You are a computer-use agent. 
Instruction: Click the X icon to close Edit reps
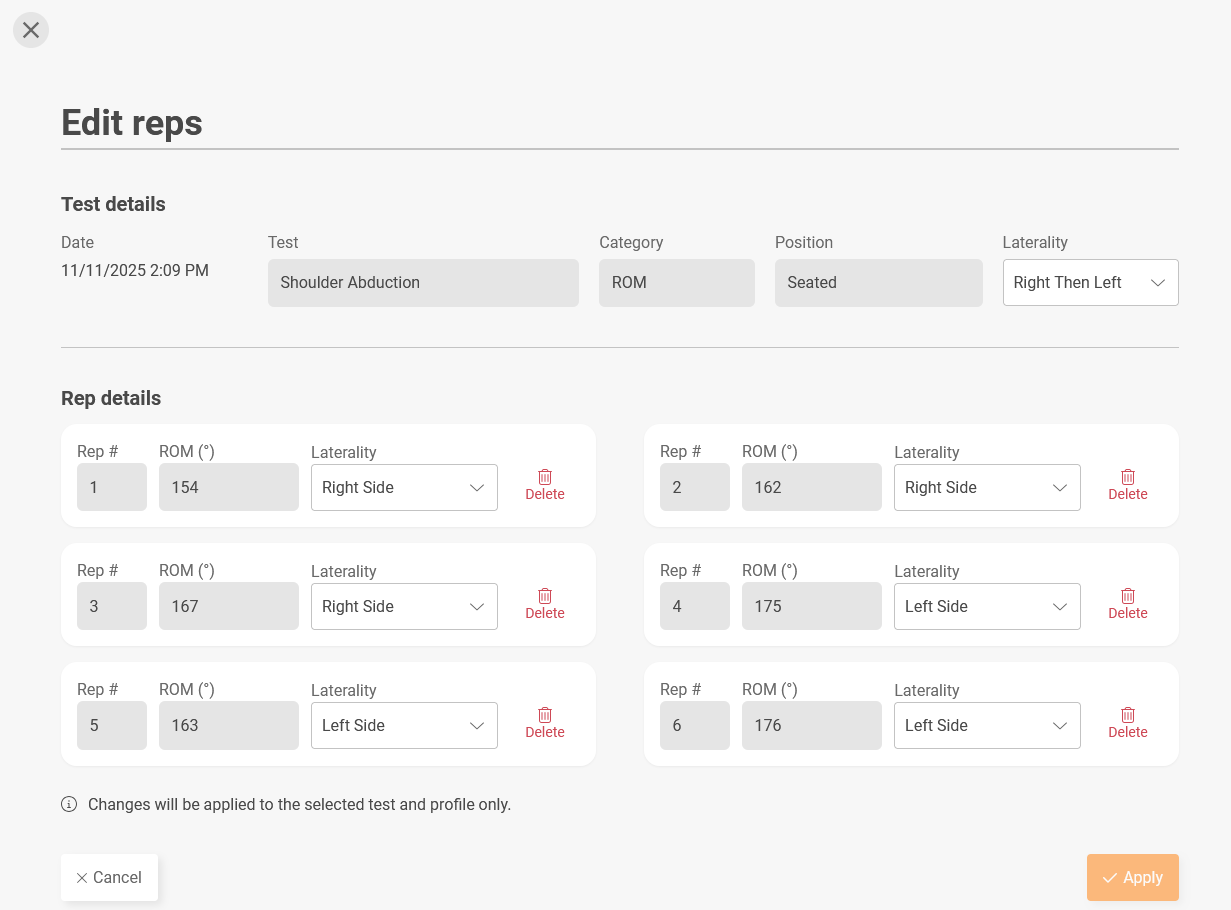(x=30, y=30)
